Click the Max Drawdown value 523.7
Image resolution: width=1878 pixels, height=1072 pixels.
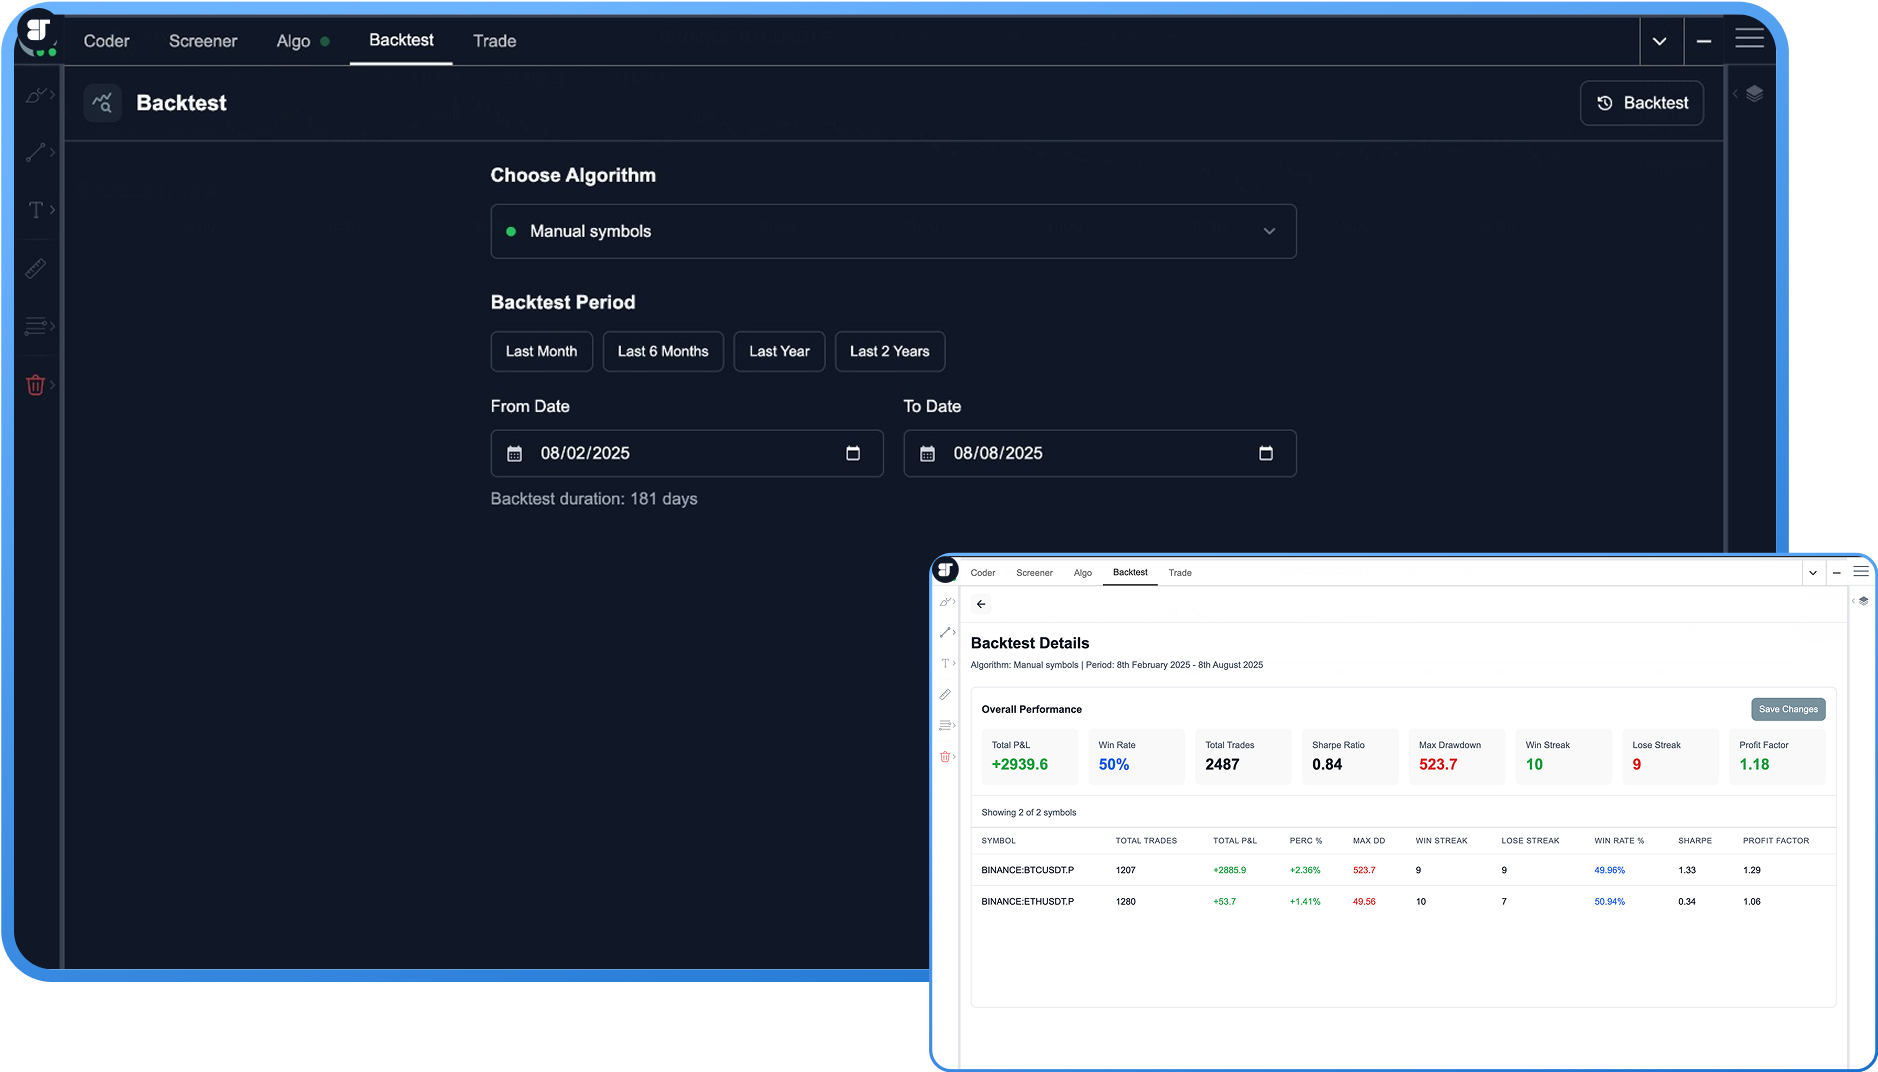point(1438,764)
